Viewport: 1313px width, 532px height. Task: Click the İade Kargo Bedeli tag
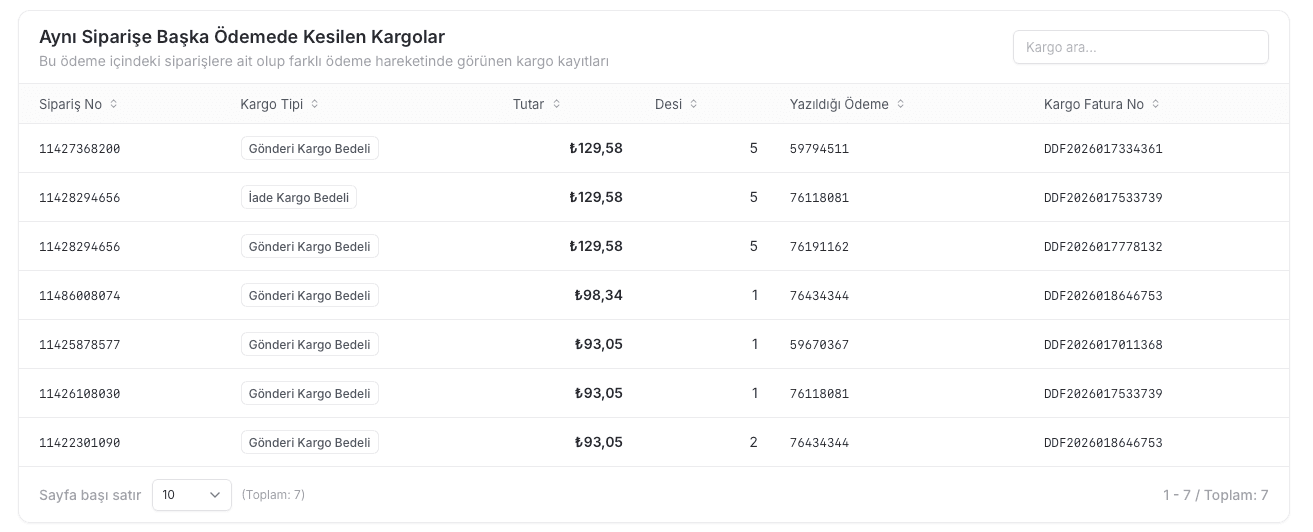click(x=299, y=198)
